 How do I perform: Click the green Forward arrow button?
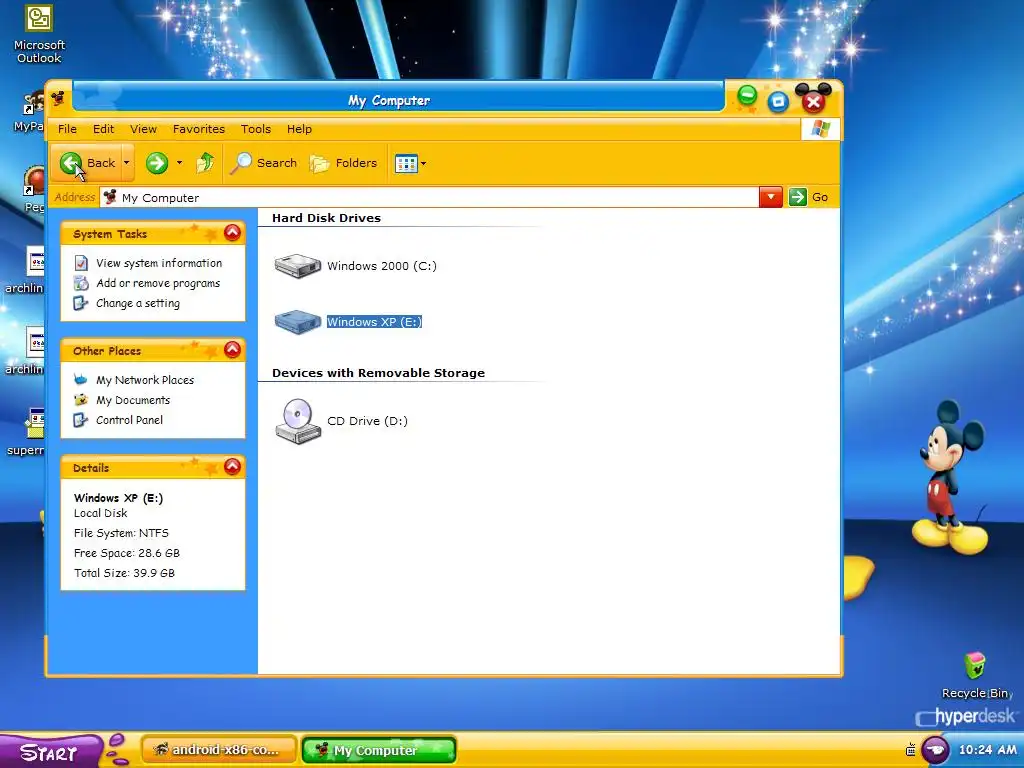coord(157,163)
